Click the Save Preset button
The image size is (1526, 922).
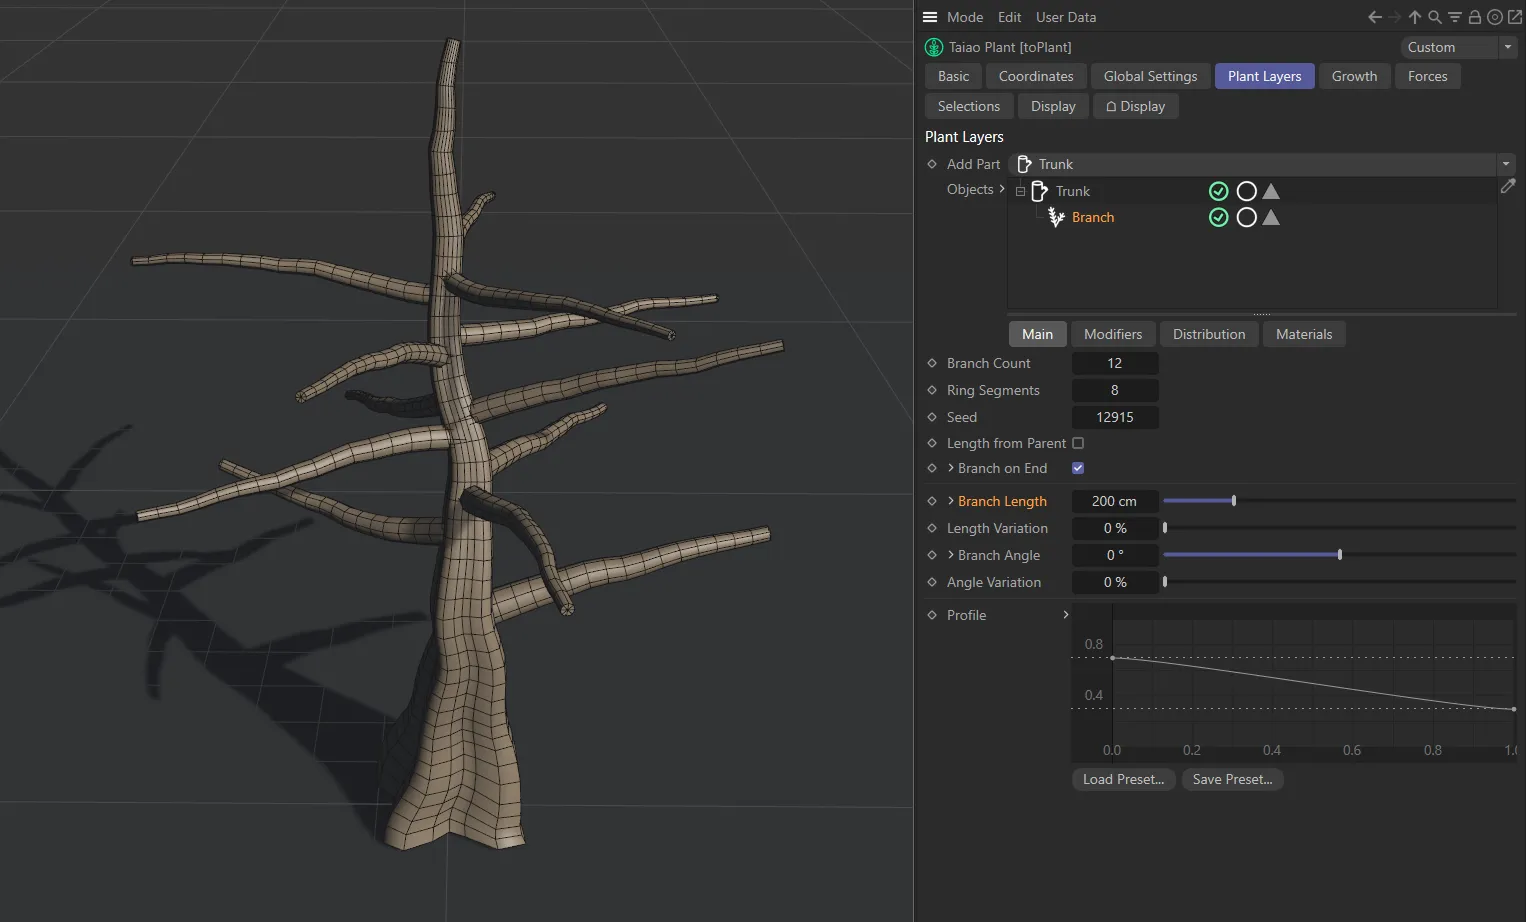click(1232, 779)
